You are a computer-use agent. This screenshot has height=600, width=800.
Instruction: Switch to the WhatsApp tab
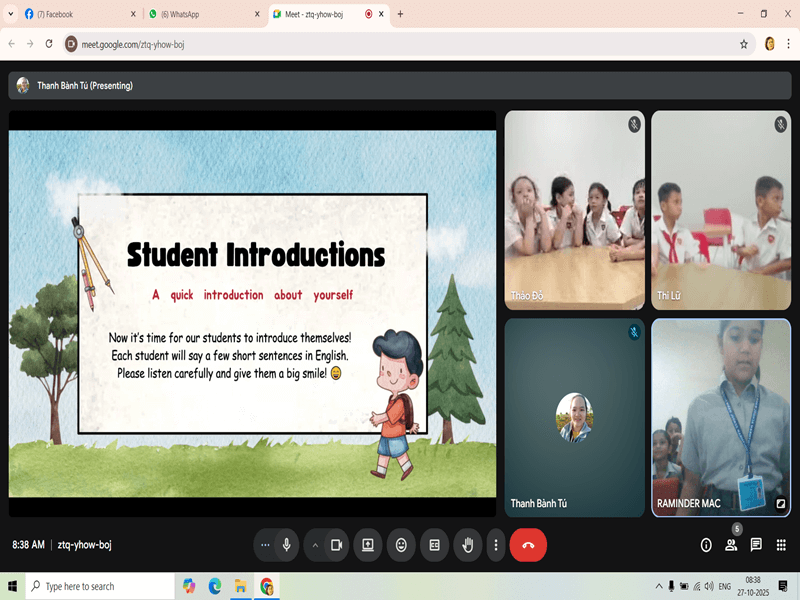(x=198, y=14)
